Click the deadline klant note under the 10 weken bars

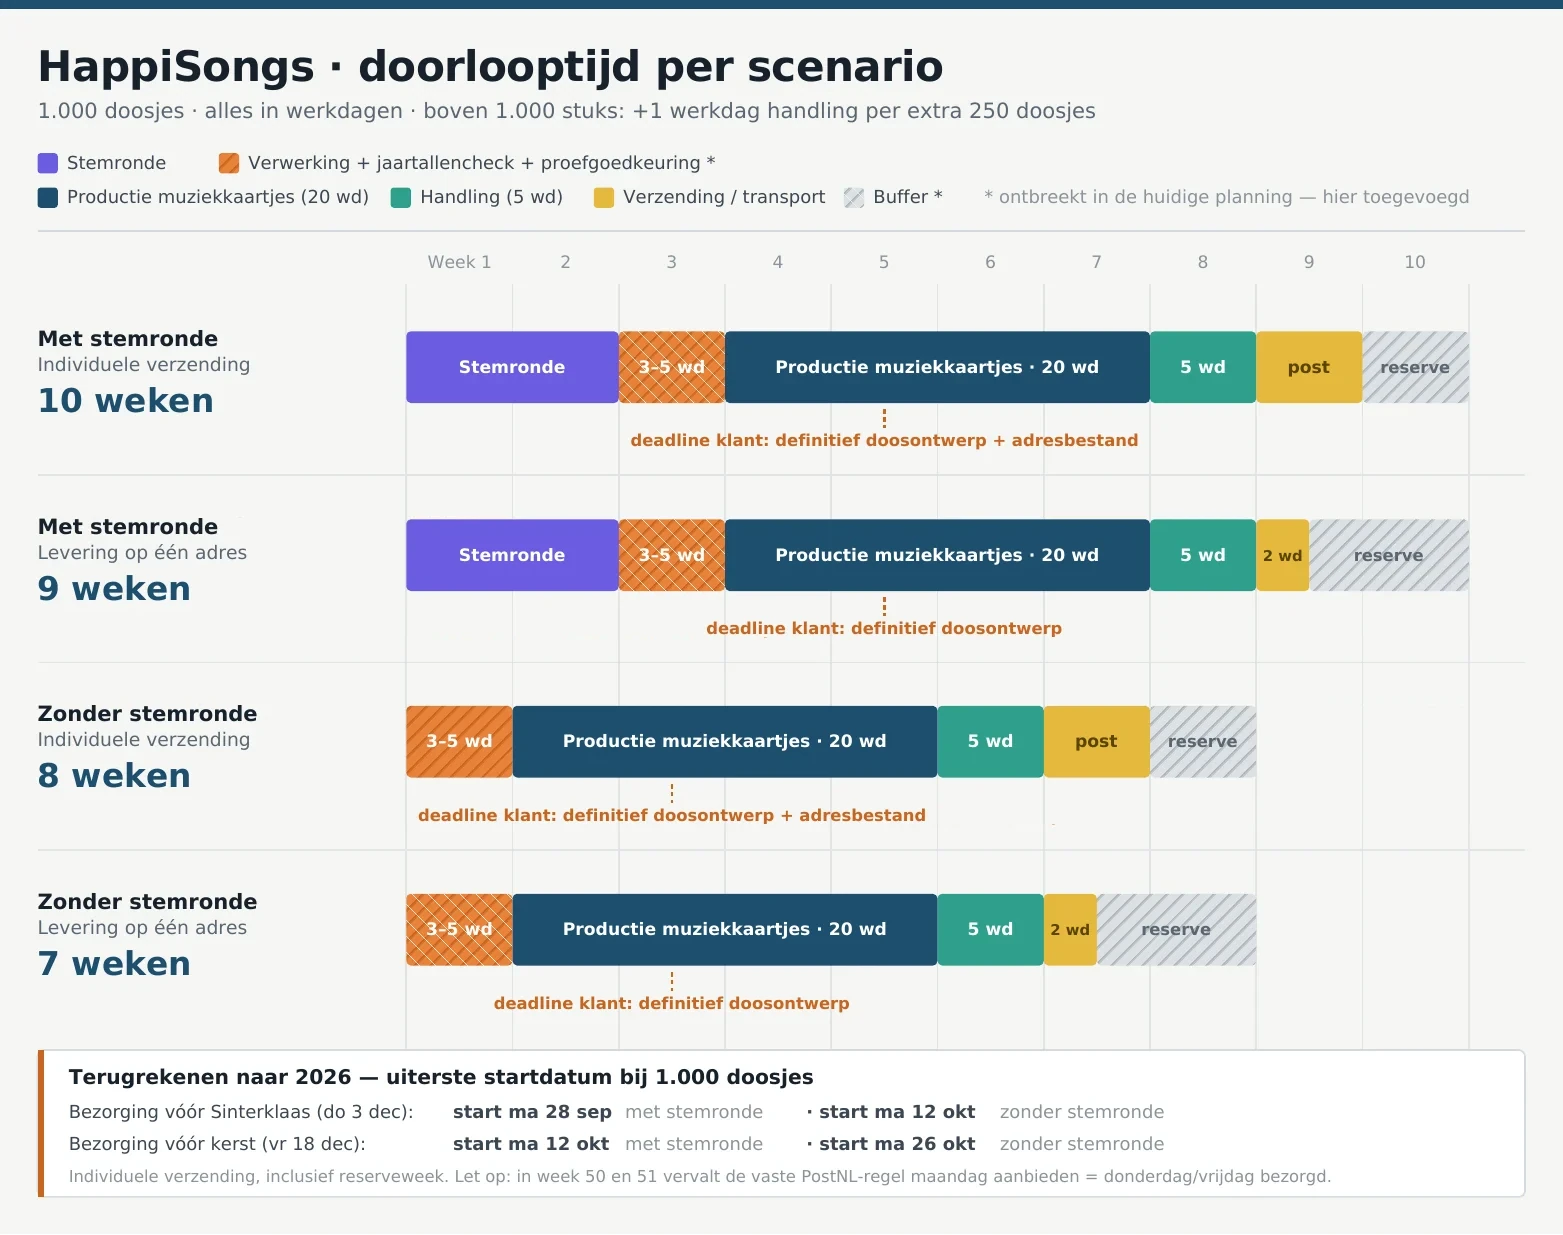884,441
